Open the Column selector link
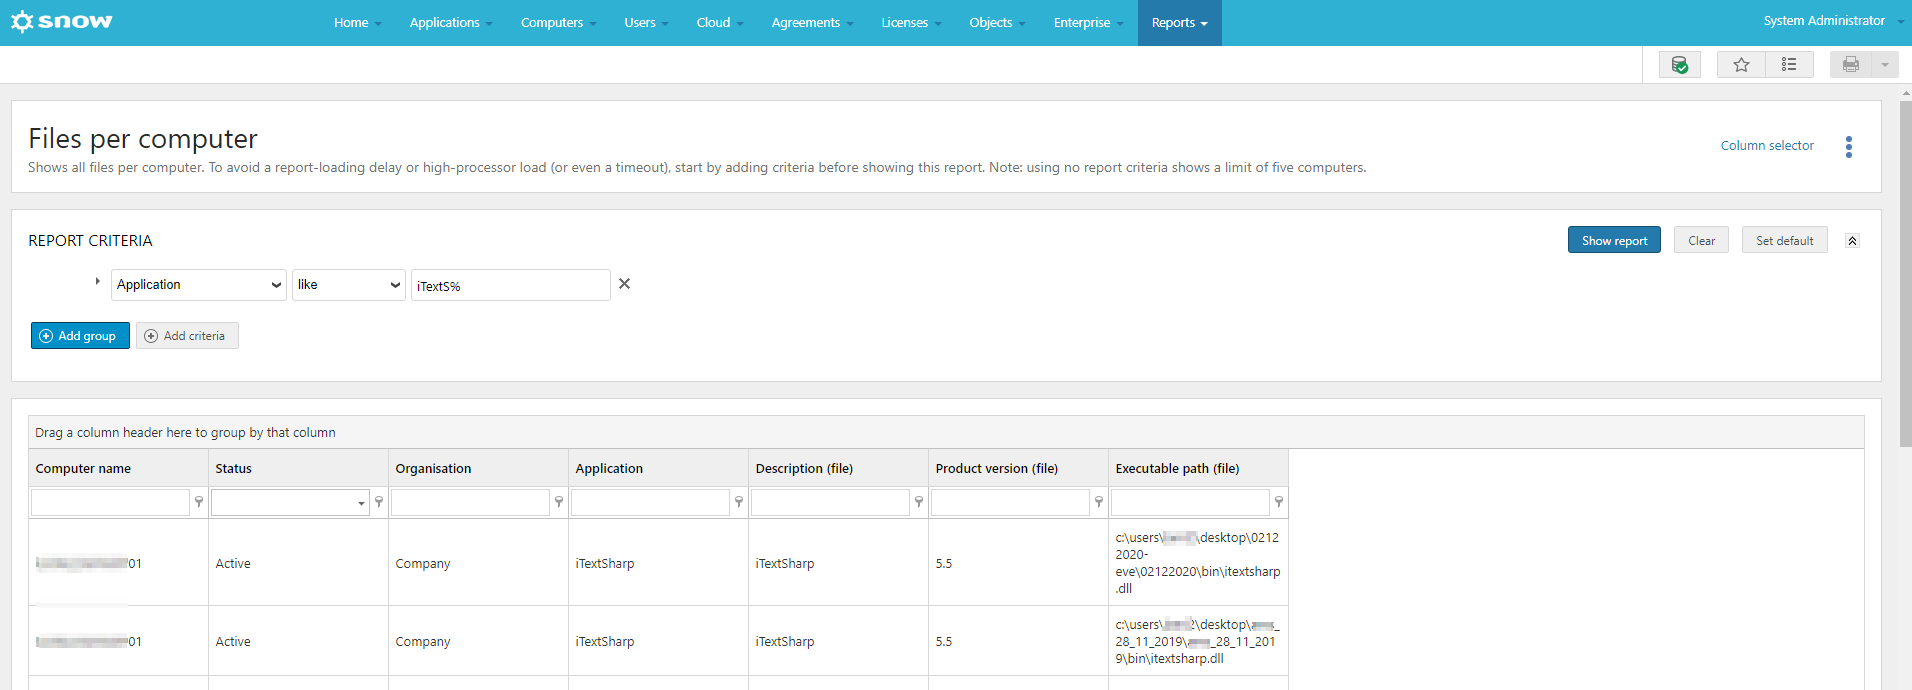1912x690 pixels. pos(1767,146)
